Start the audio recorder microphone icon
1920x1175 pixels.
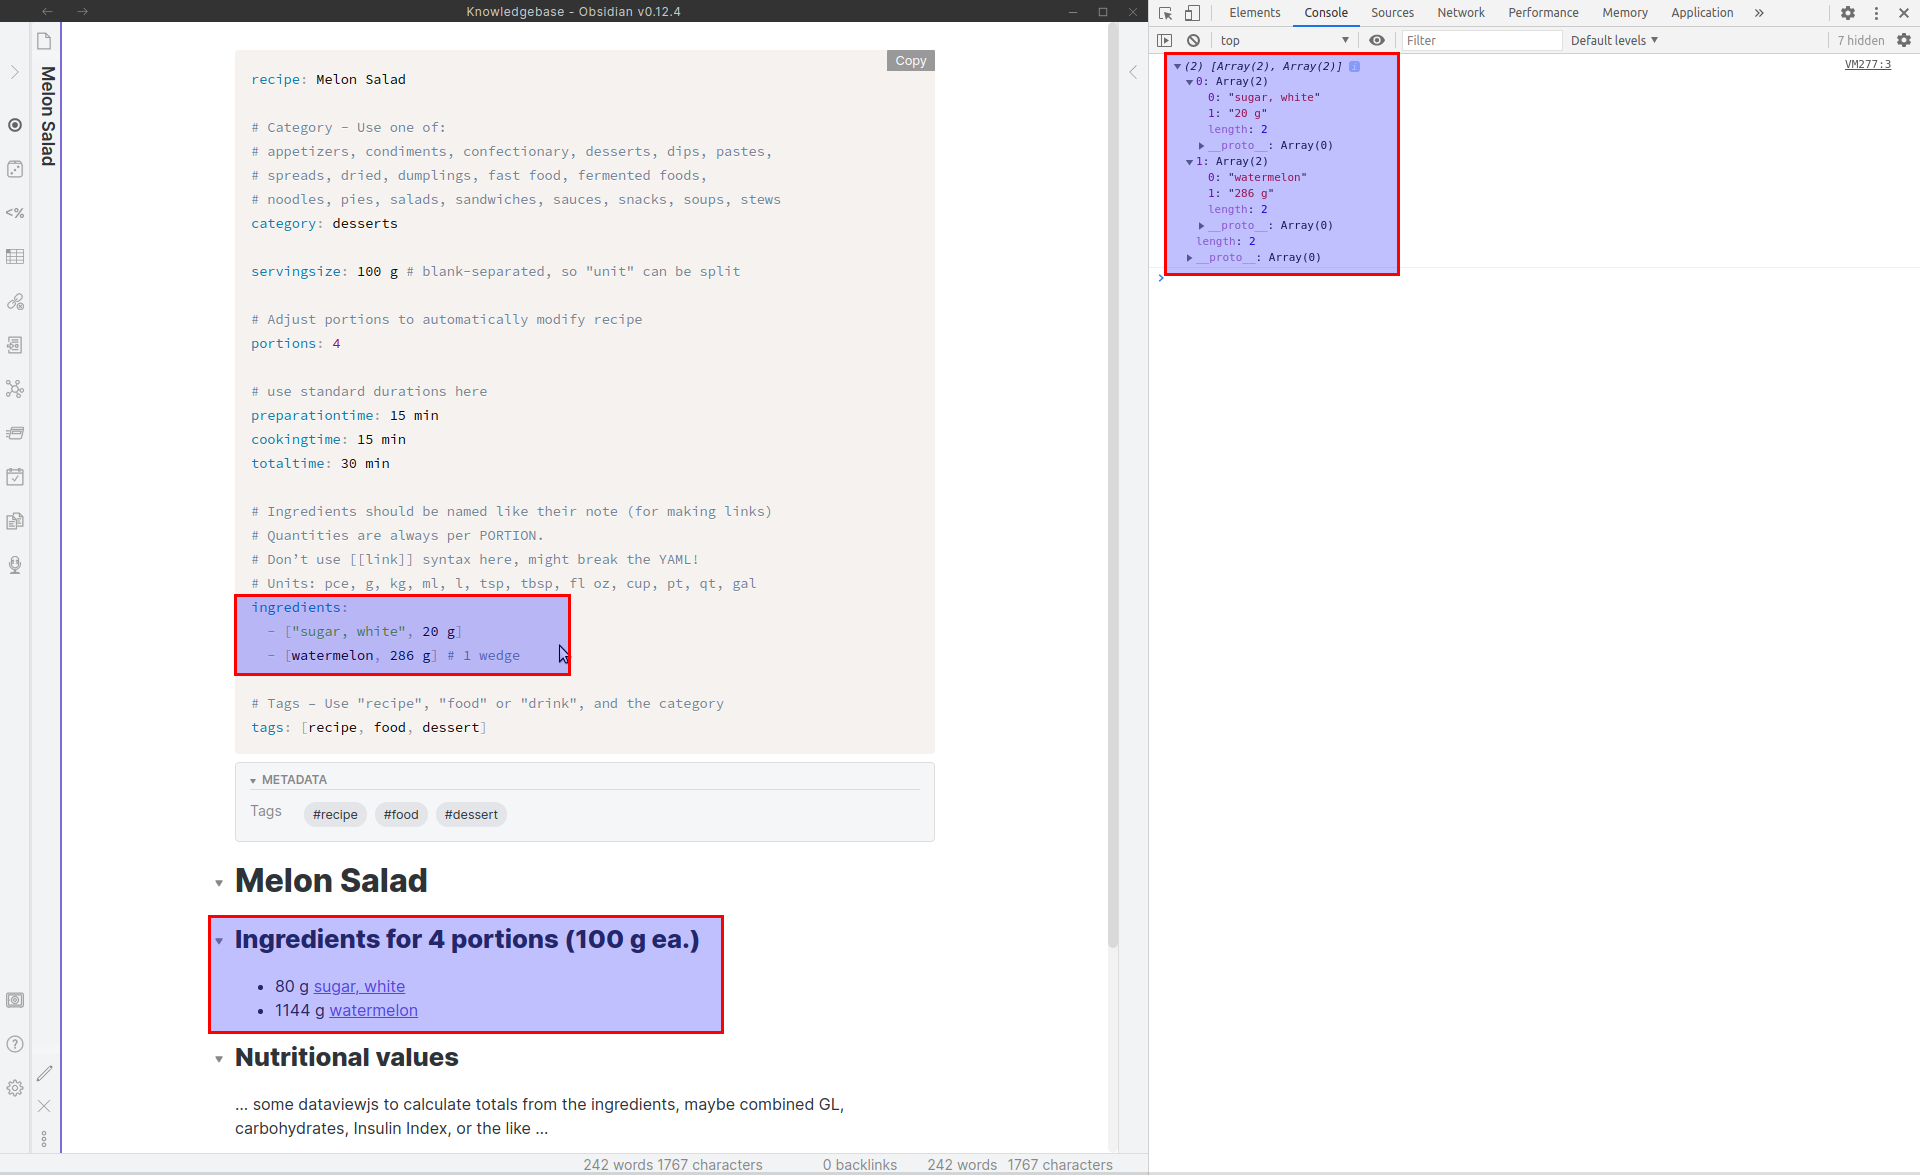tap(15, 565)
